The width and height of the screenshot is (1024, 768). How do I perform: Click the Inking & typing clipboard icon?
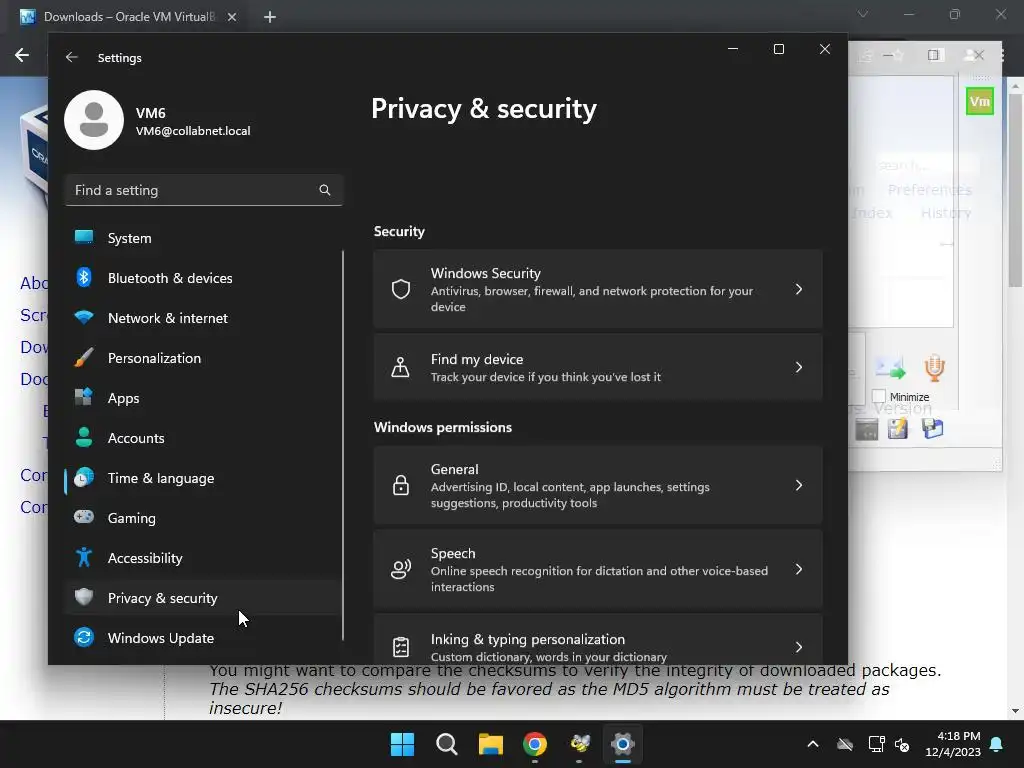coord(401,647)
